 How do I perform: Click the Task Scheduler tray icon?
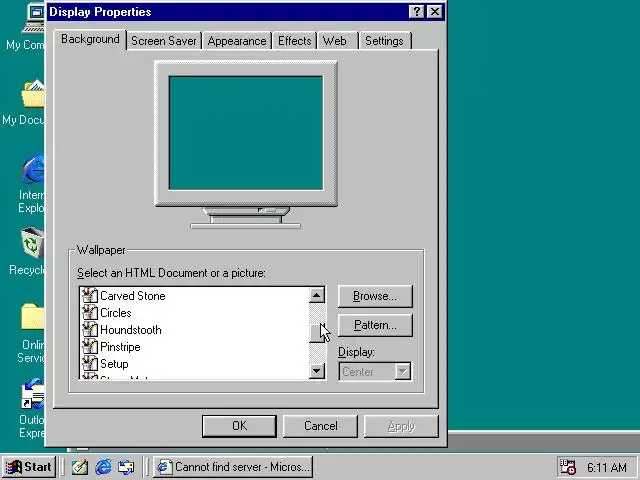coord(568,467)
